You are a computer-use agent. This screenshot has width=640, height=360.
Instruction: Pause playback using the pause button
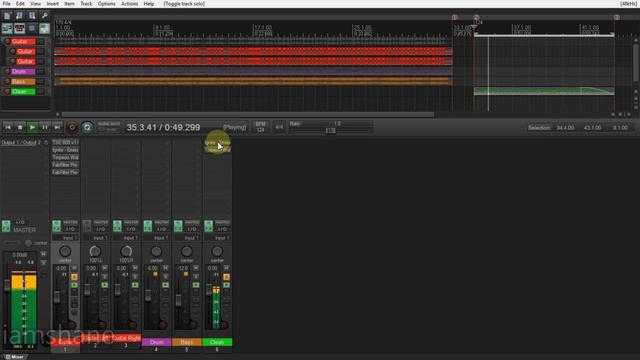pyautogui.click(x=45, y=127)
